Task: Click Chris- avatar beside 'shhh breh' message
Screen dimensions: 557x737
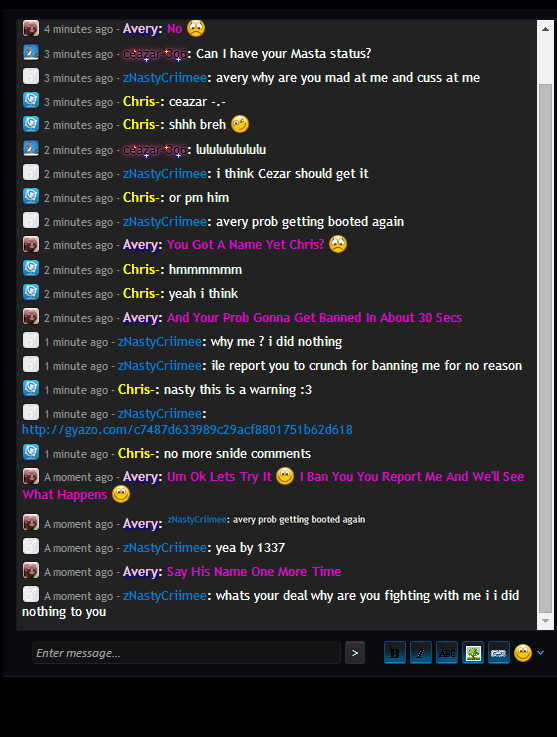Action: click(x=31, y=124)
